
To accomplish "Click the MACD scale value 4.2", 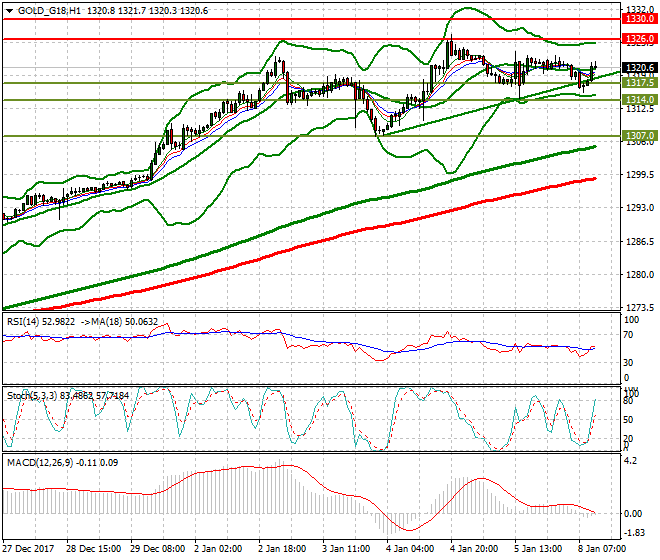I will [631, 461].
